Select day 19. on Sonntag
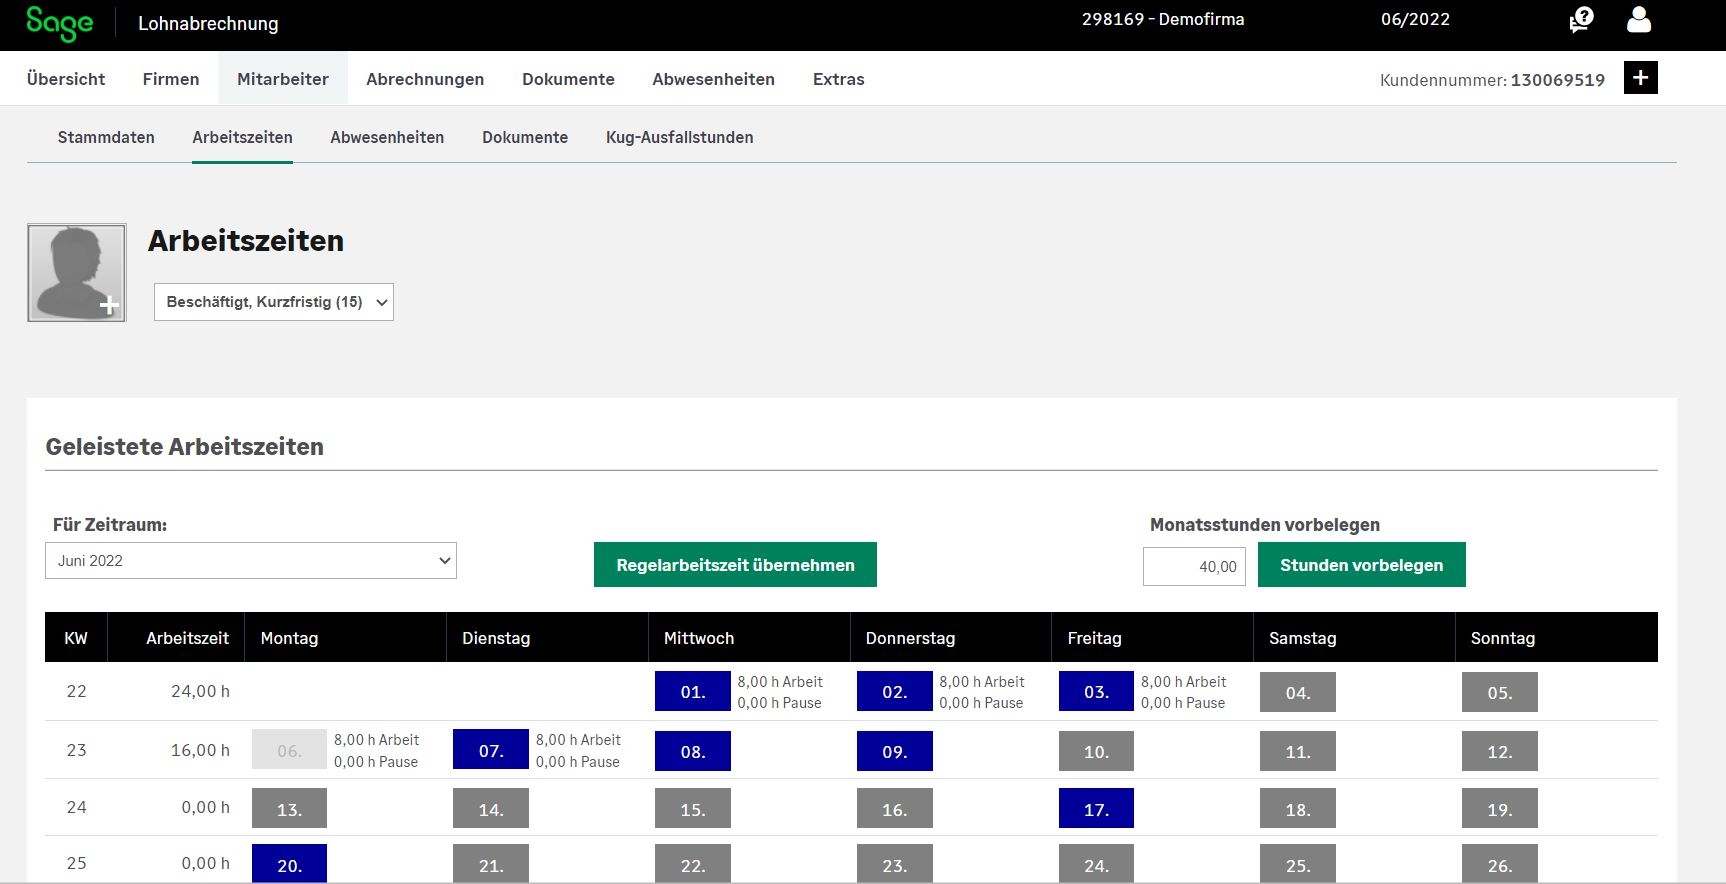Screen dimensions: 1726x884 (x=1500, y=808)
